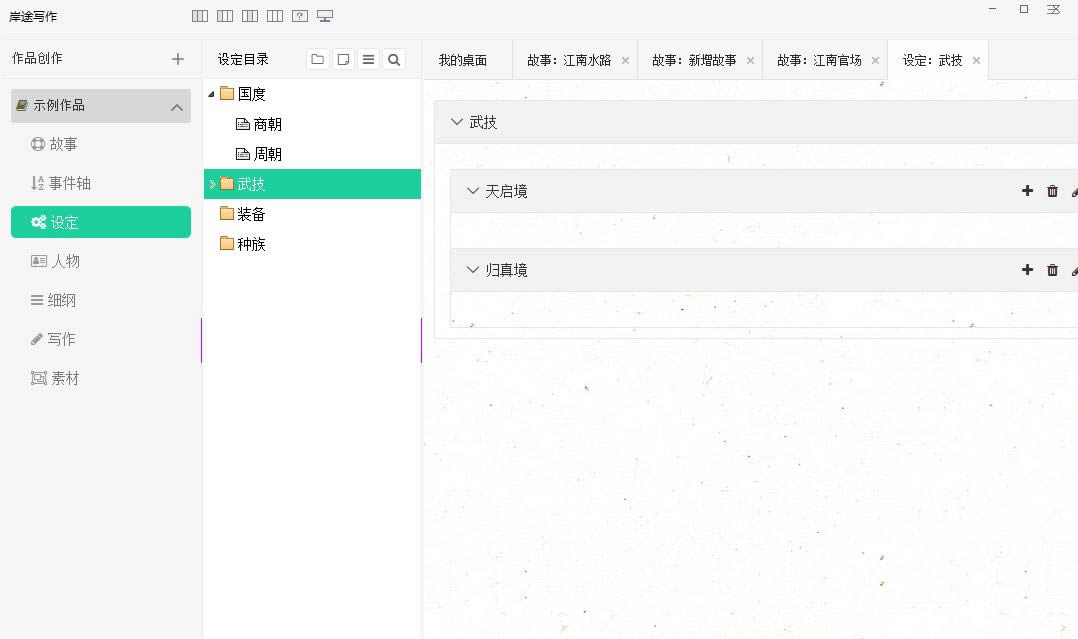This screenshot has height=639, width=1078.
Task: Click the help question-mark icon in toolbar
Action: click(299, 16)
